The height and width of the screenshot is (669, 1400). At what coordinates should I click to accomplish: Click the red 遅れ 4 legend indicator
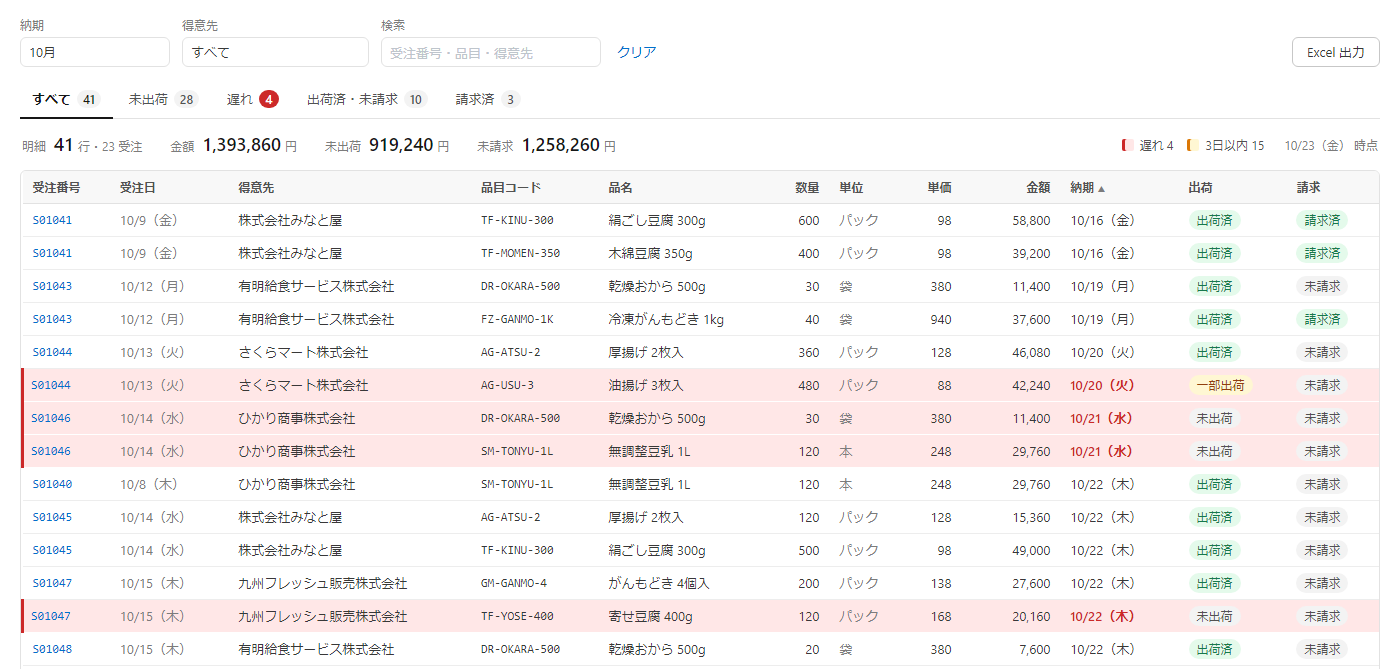(1148, 146)
